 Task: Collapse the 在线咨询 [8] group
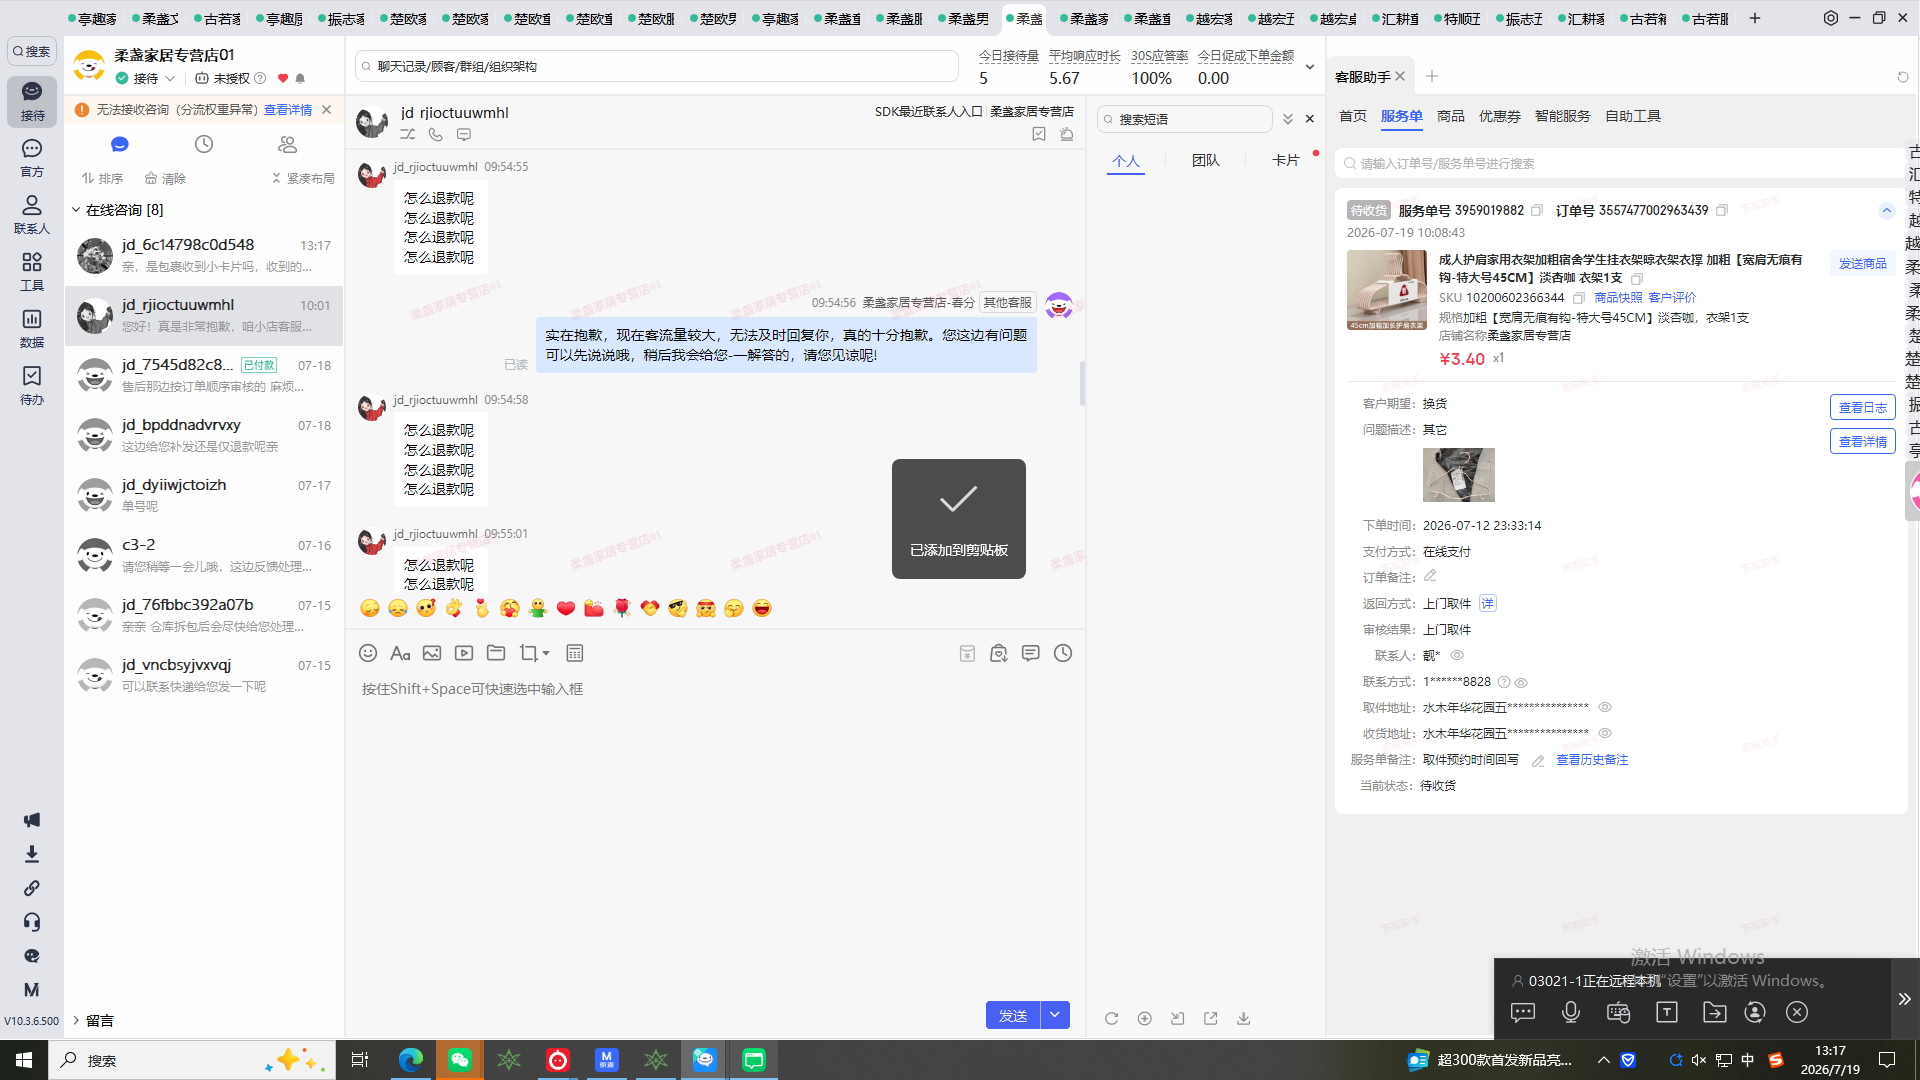pyautogui.click(x=76, y=210)
